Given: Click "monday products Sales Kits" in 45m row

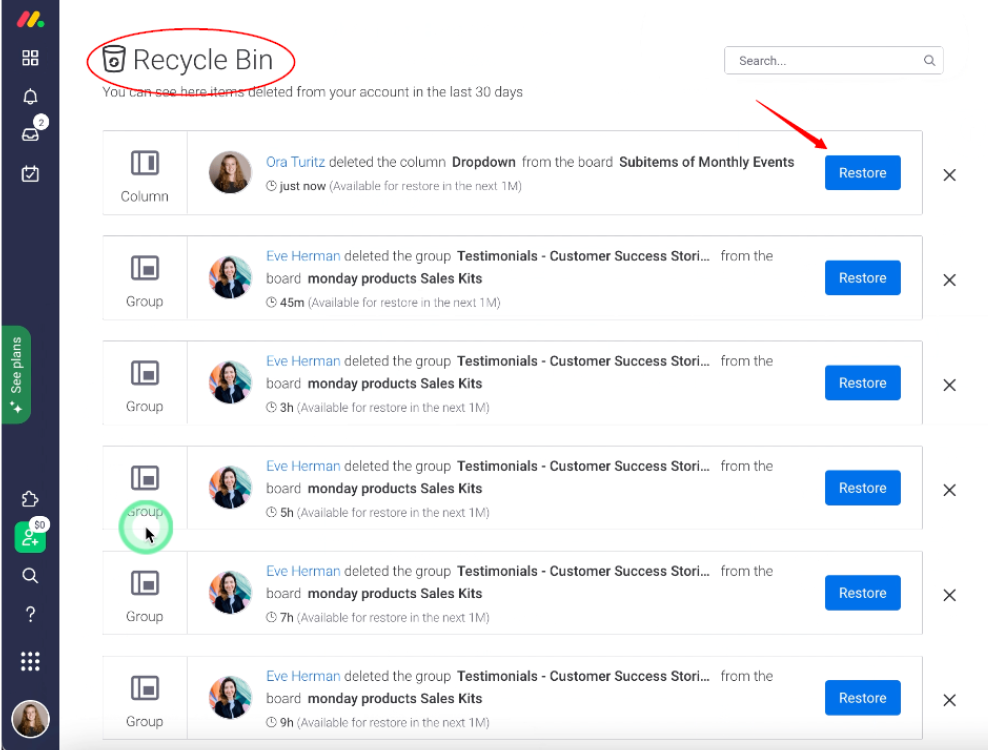Looking at the screenshot, I should (x=395, y=279).
